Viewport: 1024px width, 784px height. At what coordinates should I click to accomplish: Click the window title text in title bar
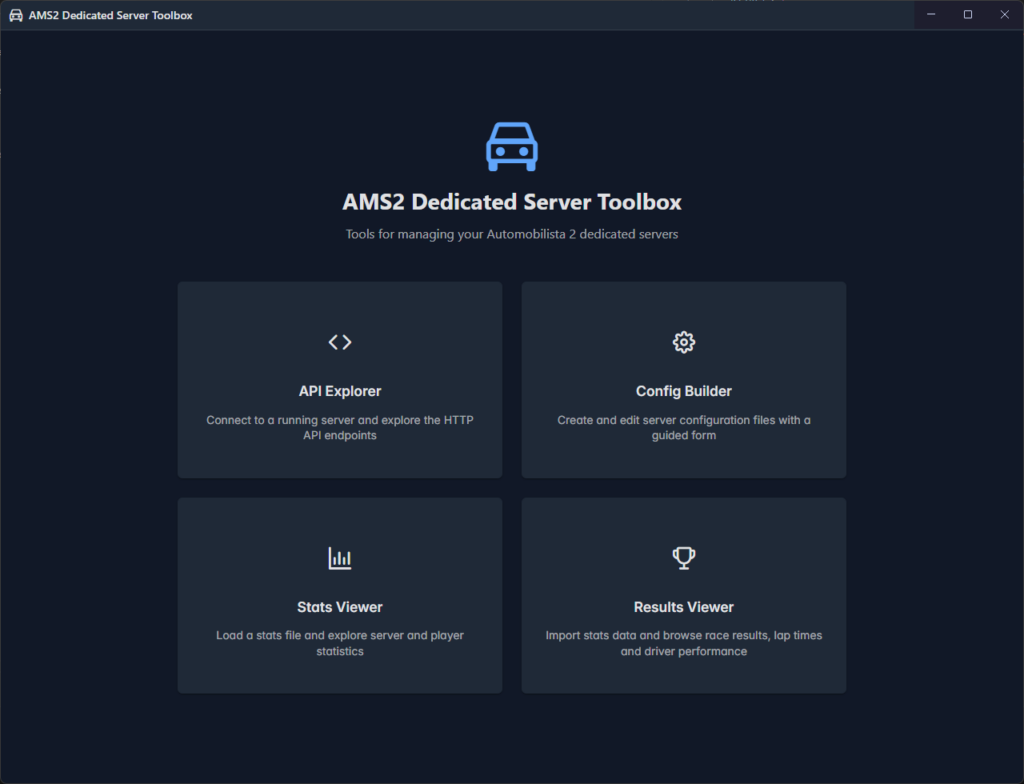click(x=110, y=15)
